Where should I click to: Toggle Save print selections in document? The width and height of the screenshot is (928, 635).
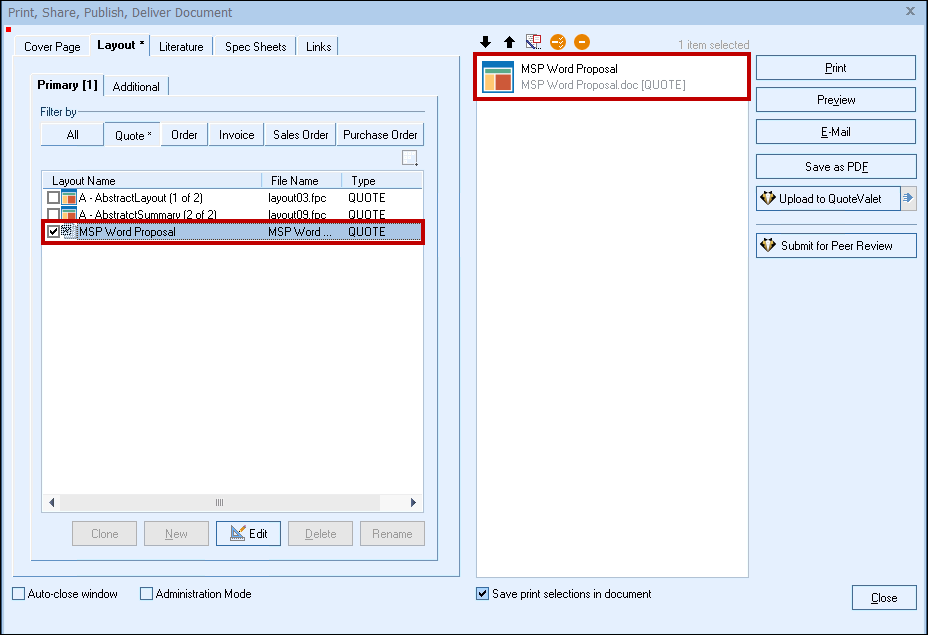(x=484, y=594)
